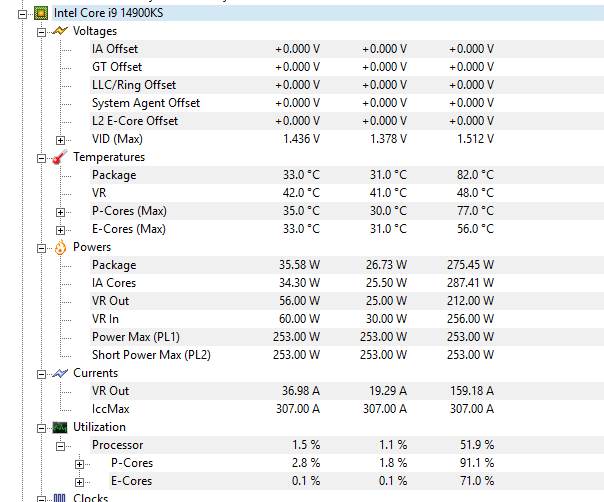Collapse the Currents section
The height and width of the screenshot is (502, 604).
coord(41,374)
